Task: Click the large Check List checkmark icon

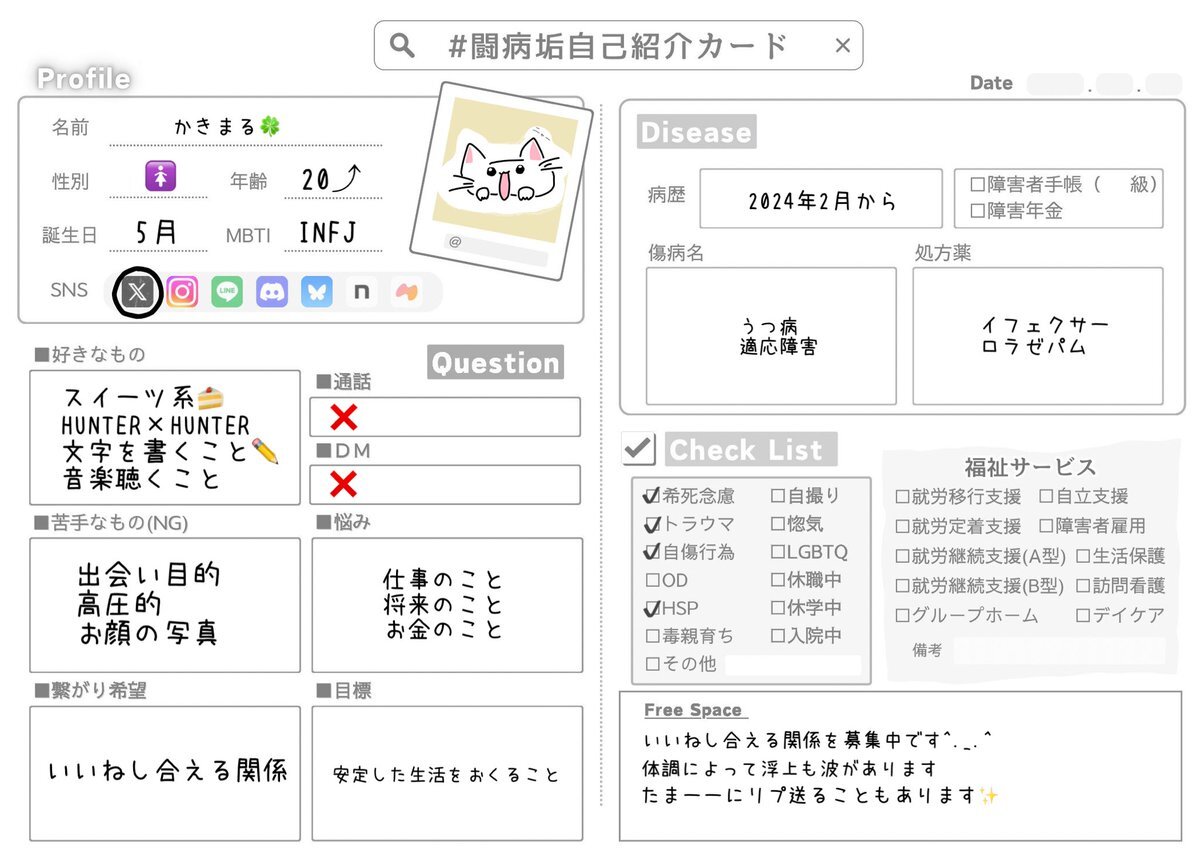Action: [638, 449]
